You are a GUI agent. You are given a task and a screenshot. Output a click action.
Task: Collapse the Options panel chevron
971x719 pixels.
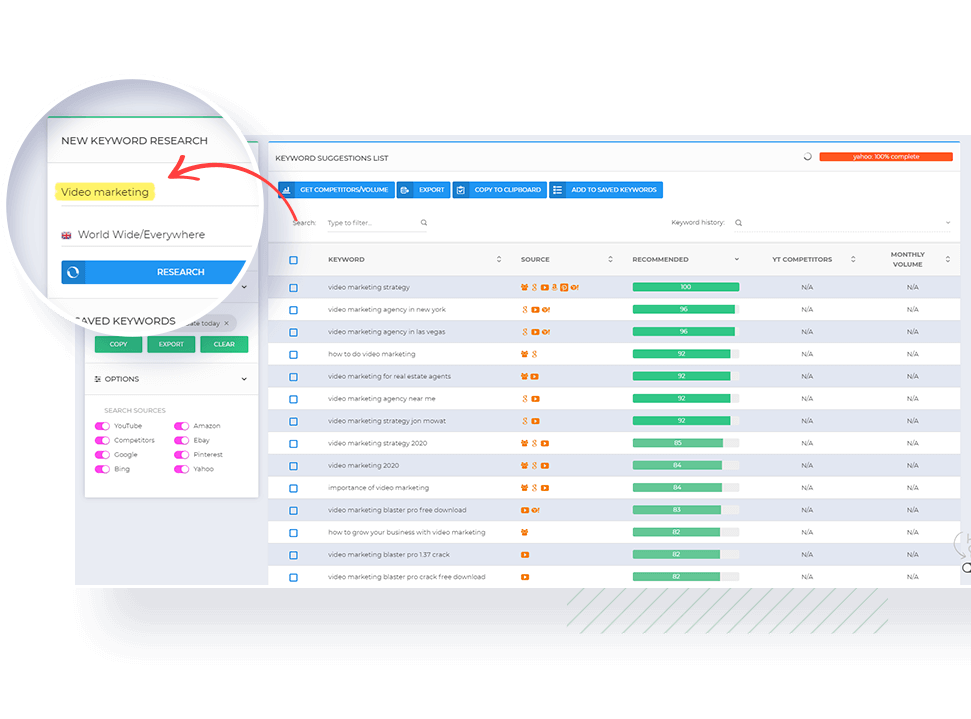244,379
